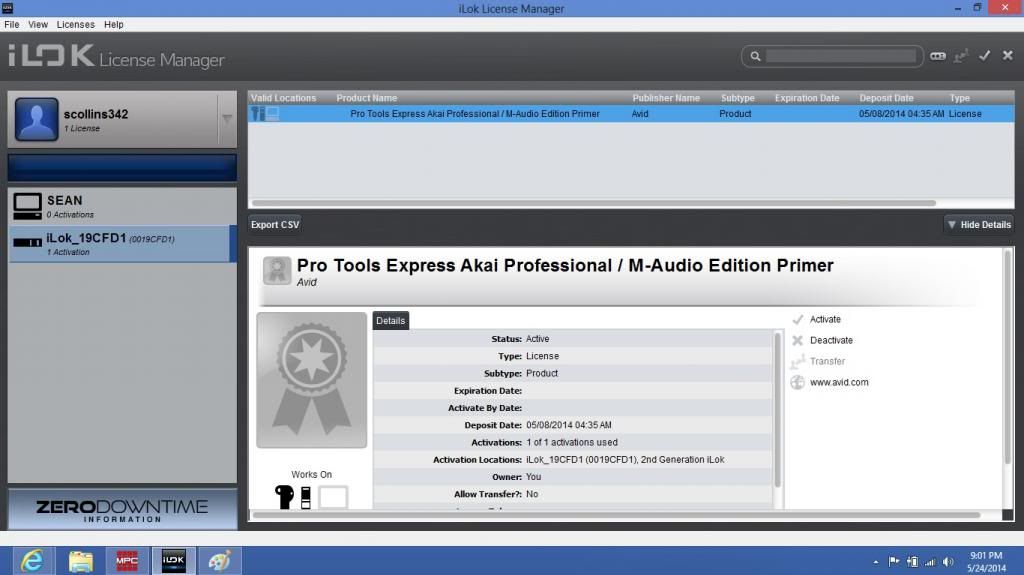The image size is (1024, 575).
Task: Click the Action Center flag tray icon
Action: (x=894, y=562)
